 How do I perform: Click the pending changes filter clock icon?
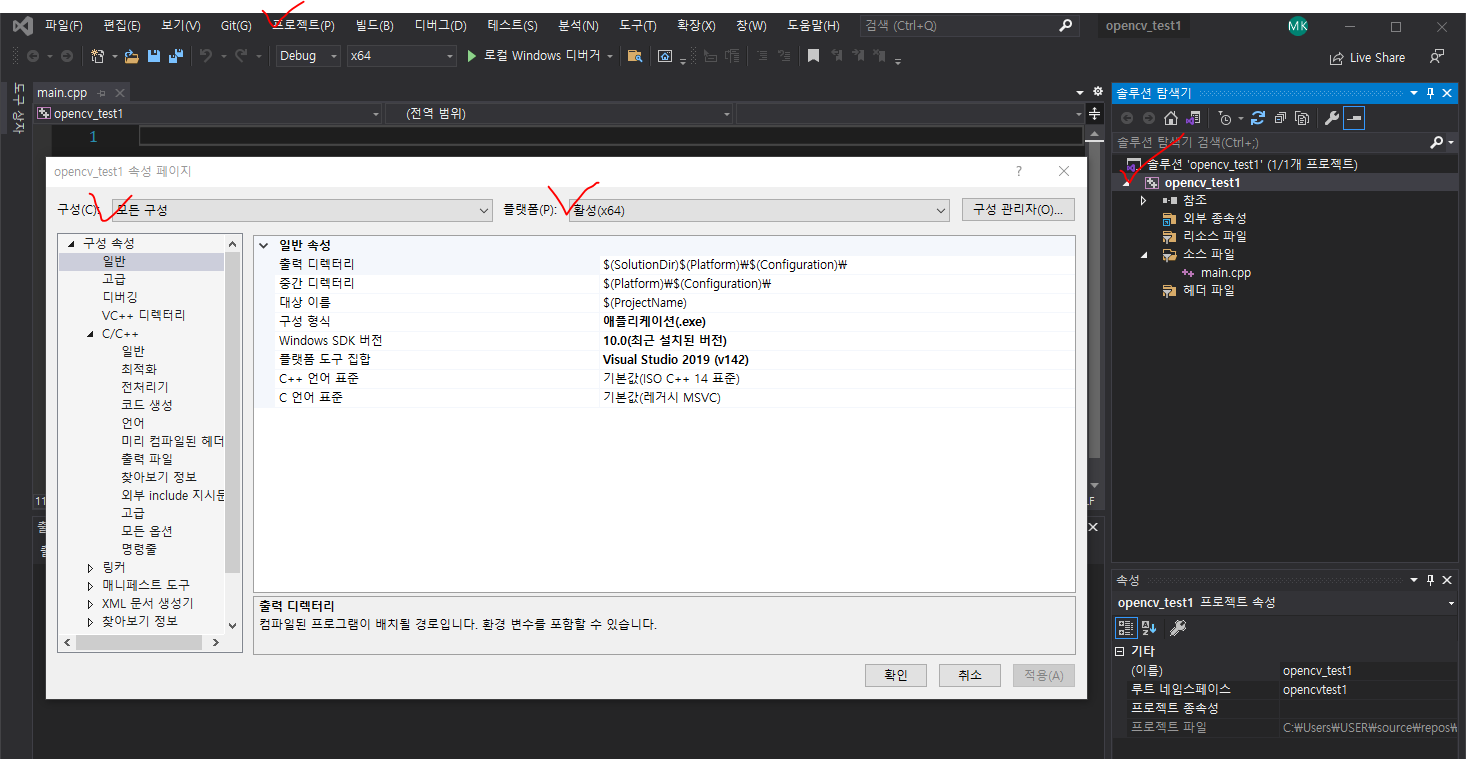point(1226,118)
